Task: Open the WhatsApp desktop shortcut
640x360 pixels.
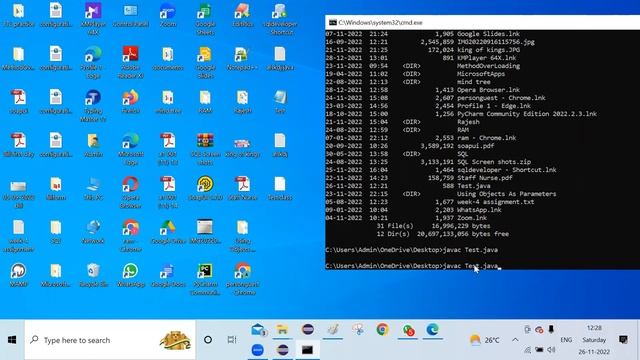Action: point(131,275)
